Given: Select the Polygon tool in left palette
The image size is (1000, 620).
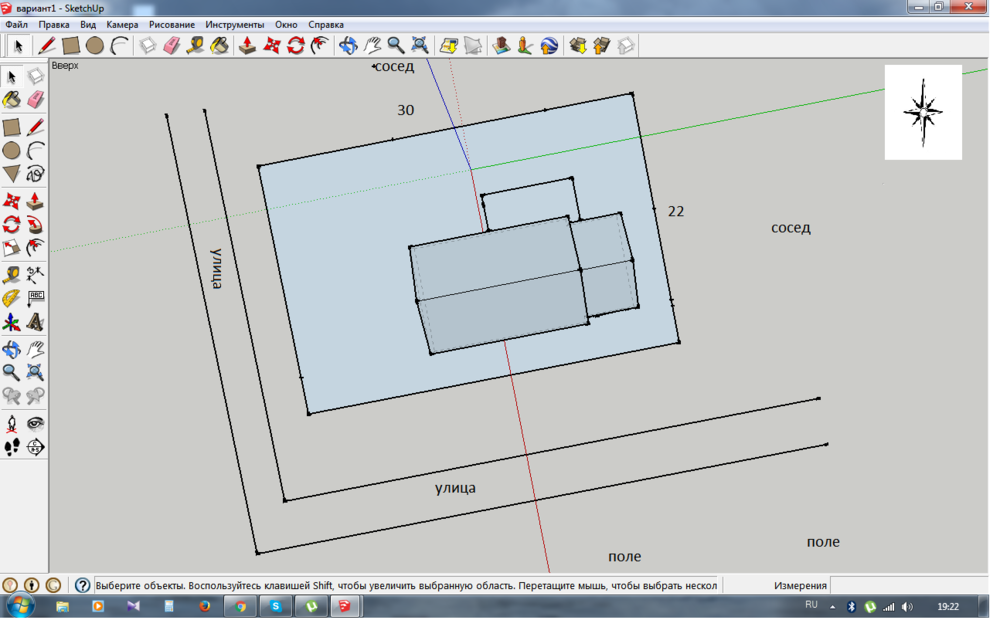Looking at the screenshot, I should click(x=11, y=174).
